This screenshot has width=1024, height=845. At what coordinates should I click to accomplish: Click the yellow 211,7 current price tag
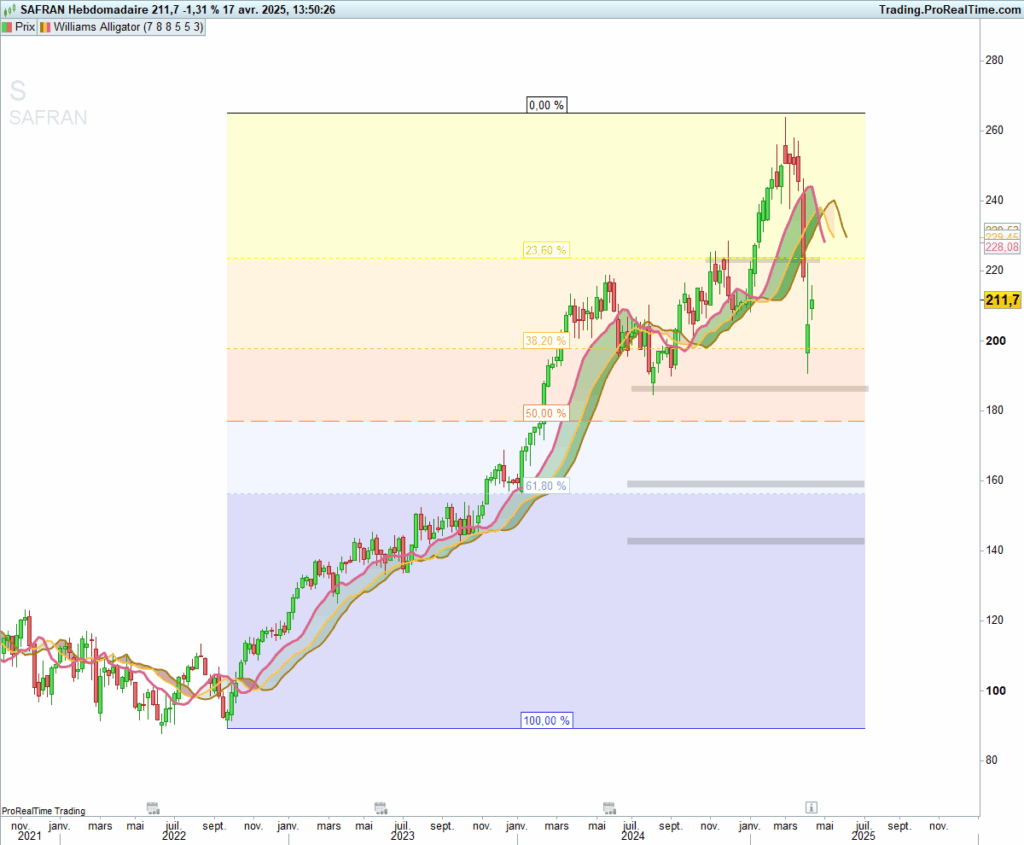[1002, 300]
